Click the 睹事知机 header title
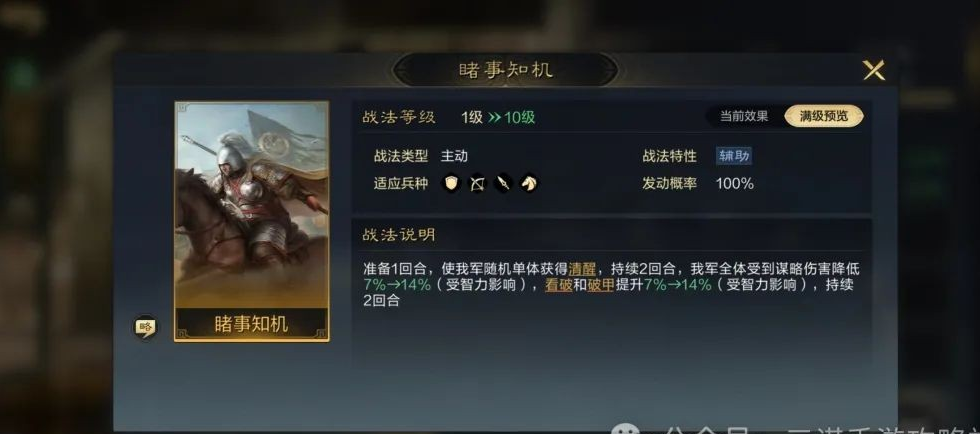This screenshot has height=434, width=980. coord(506,70)
